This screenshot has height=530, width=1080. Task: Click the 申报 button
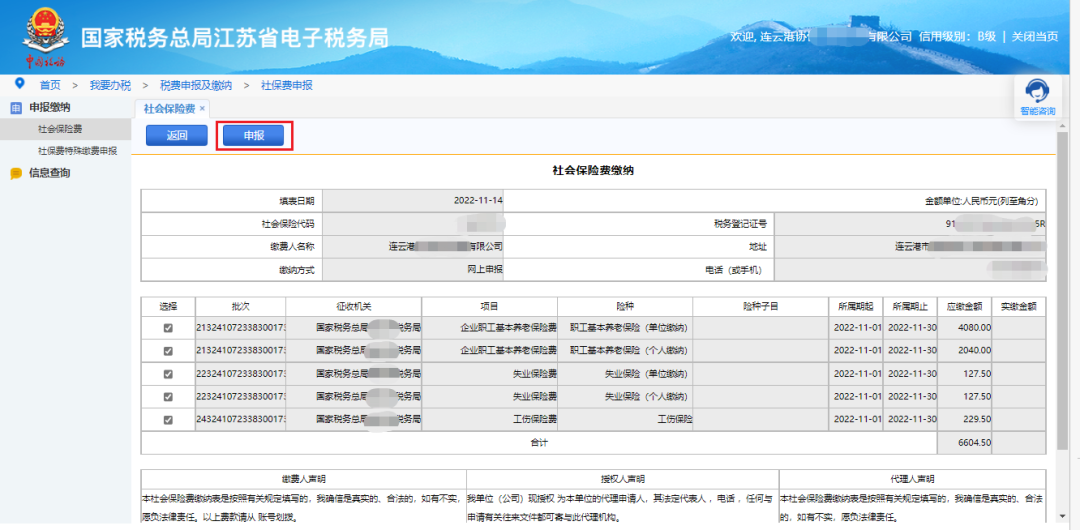pyautogui.click(x=253, y=136)
